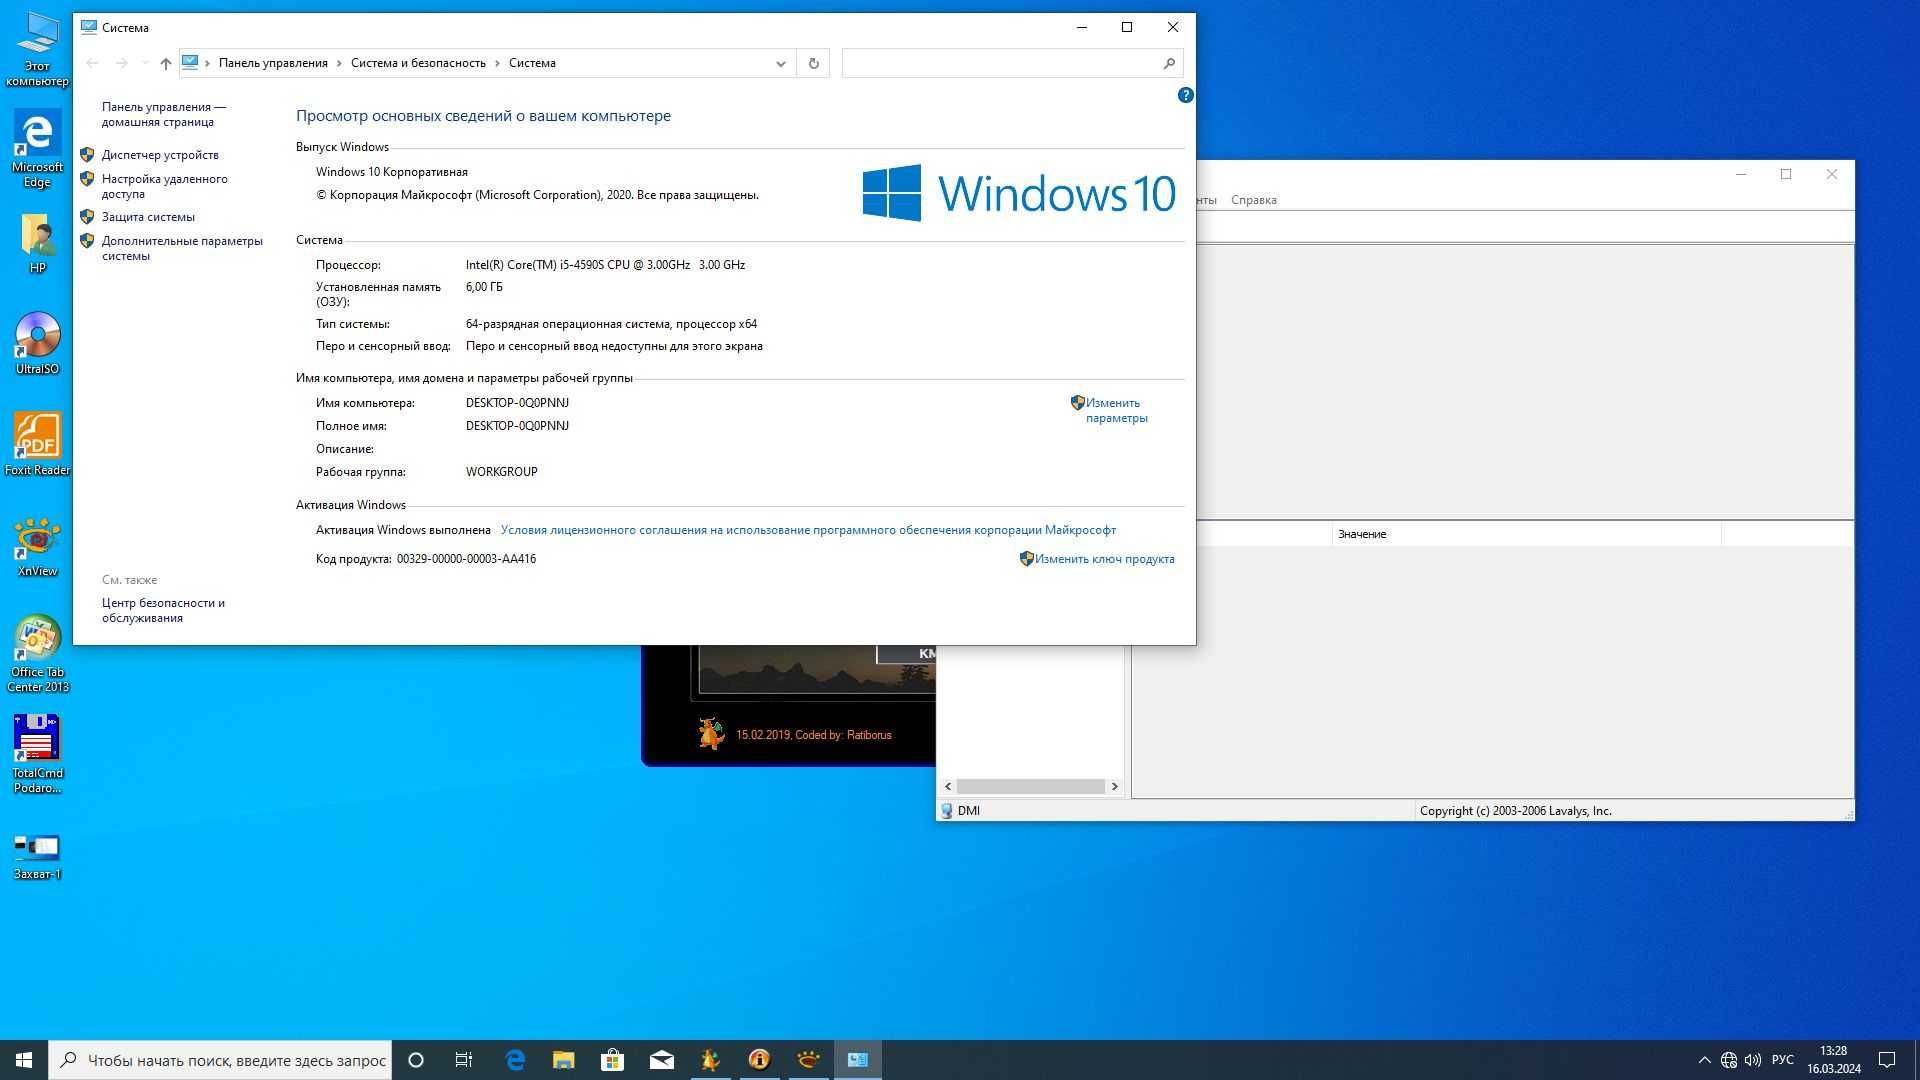Open File Explorer from taskbar
The image size is (1920, 1080).
pyautogui.click(x=563, y=1060)
